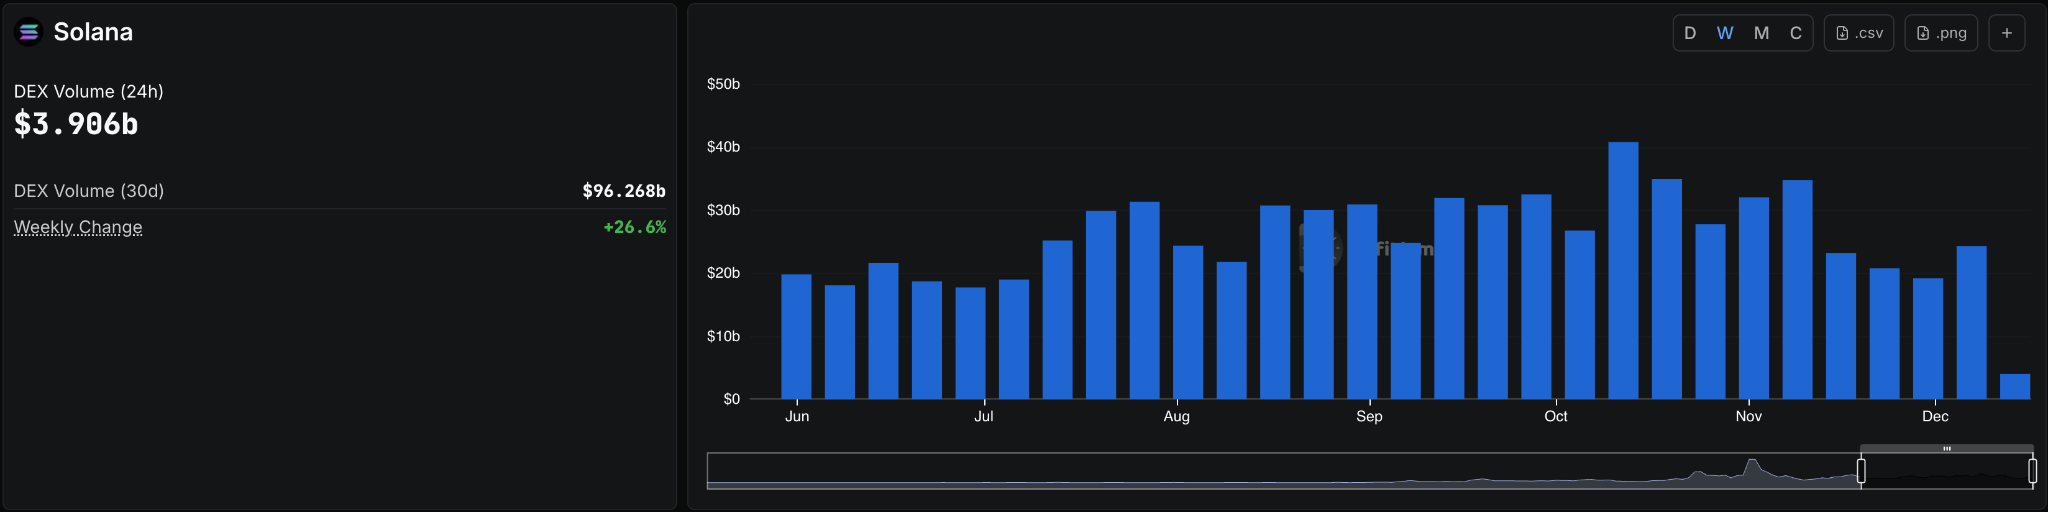Click the Oct x-axis label
The height and width of the screenshot is (512, 2048).
click(x=1556, y=416)
